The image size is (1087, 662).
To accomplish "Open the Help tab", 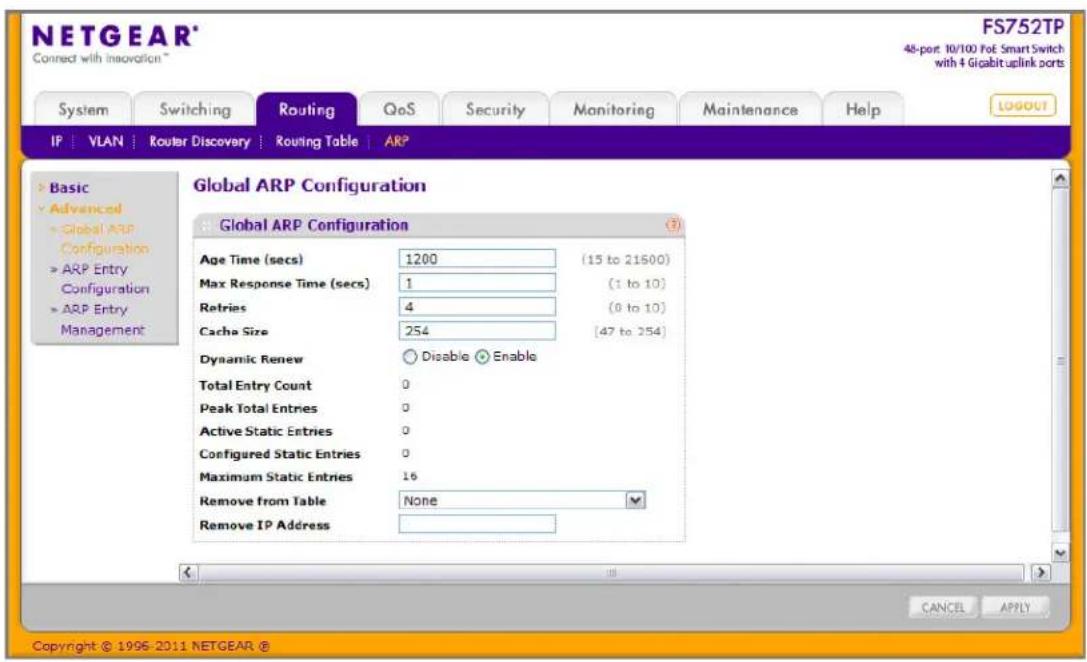I will click(x=863, y=110).
